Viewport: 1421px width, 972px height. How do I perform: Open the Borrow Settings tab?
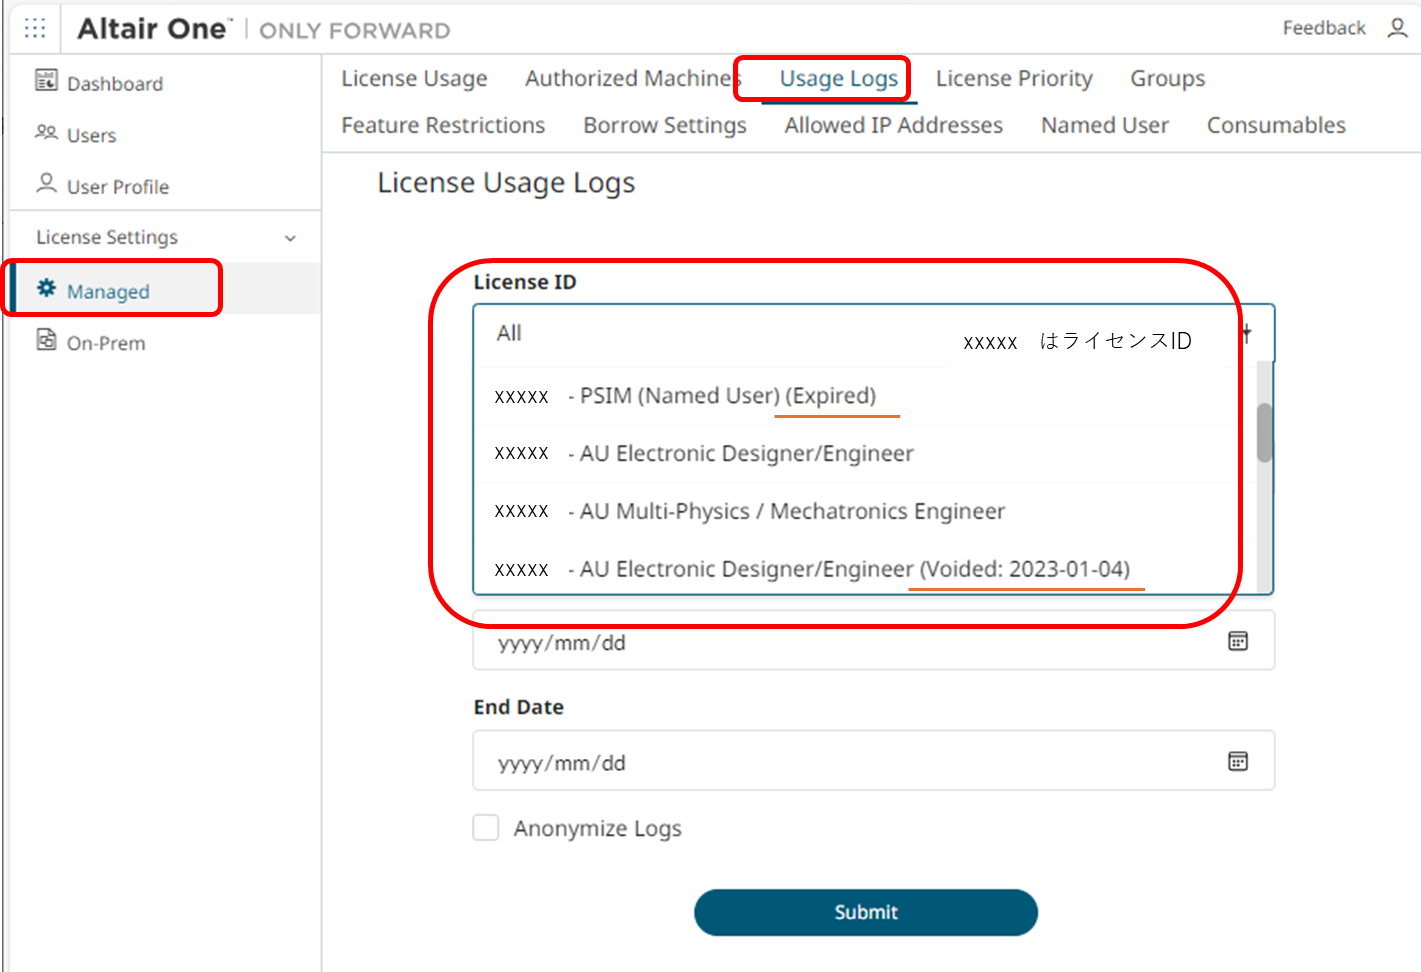(664, 126)
